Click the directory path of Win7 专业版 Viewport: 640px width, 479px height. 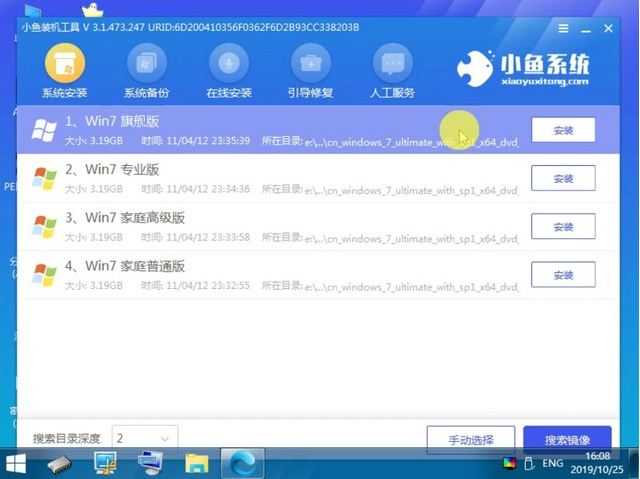click(x=411, y=191)
